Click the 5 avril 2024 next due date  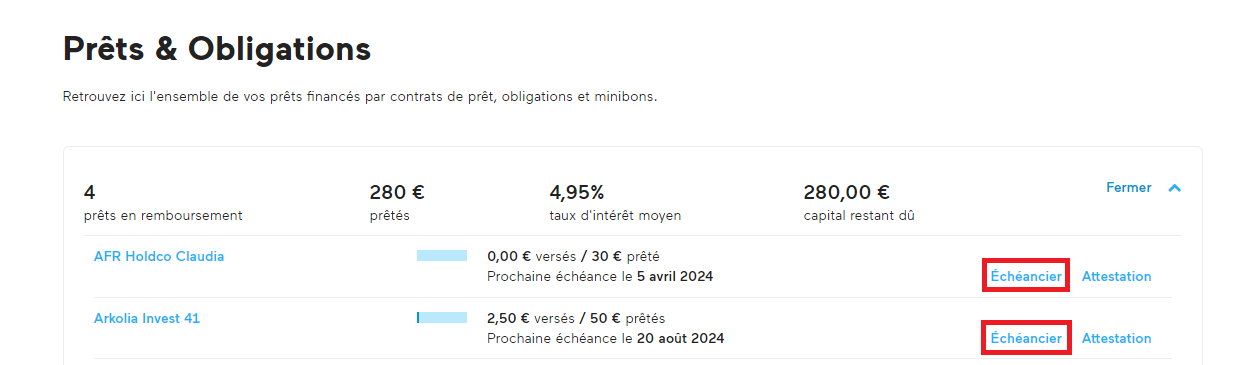[x=675, y=276]
